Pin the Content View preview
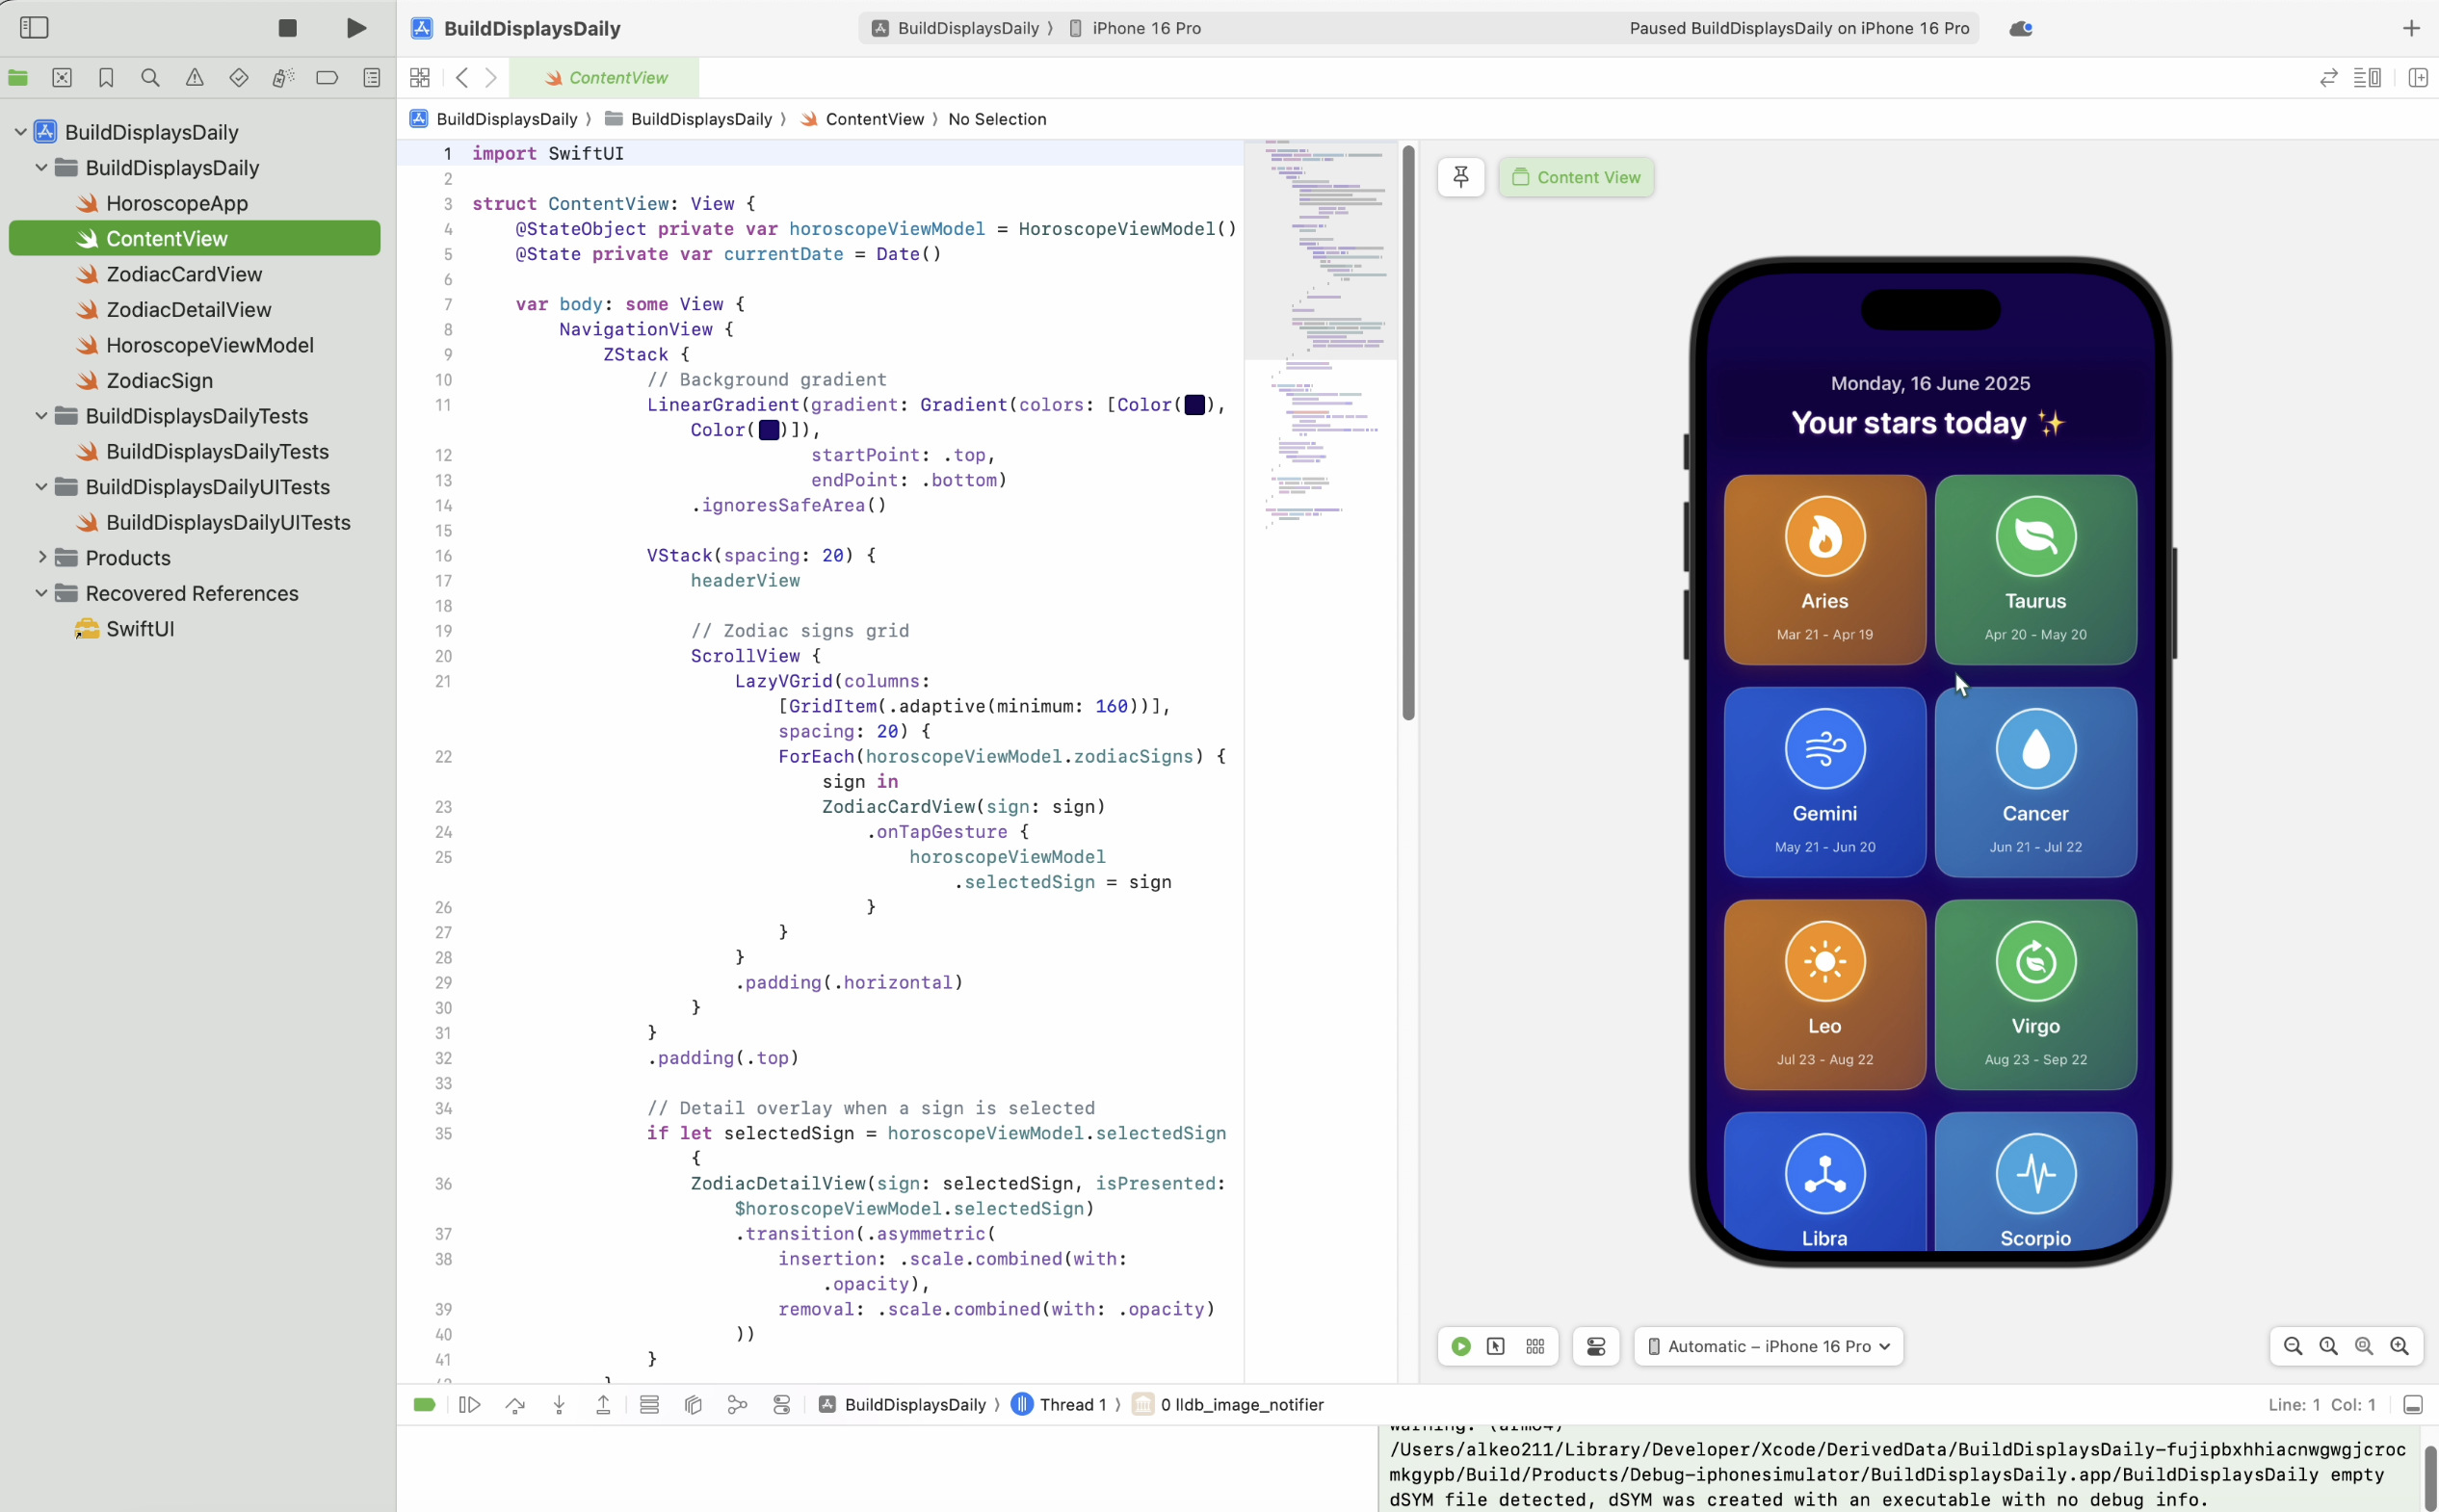 (x=1461, y=177)
